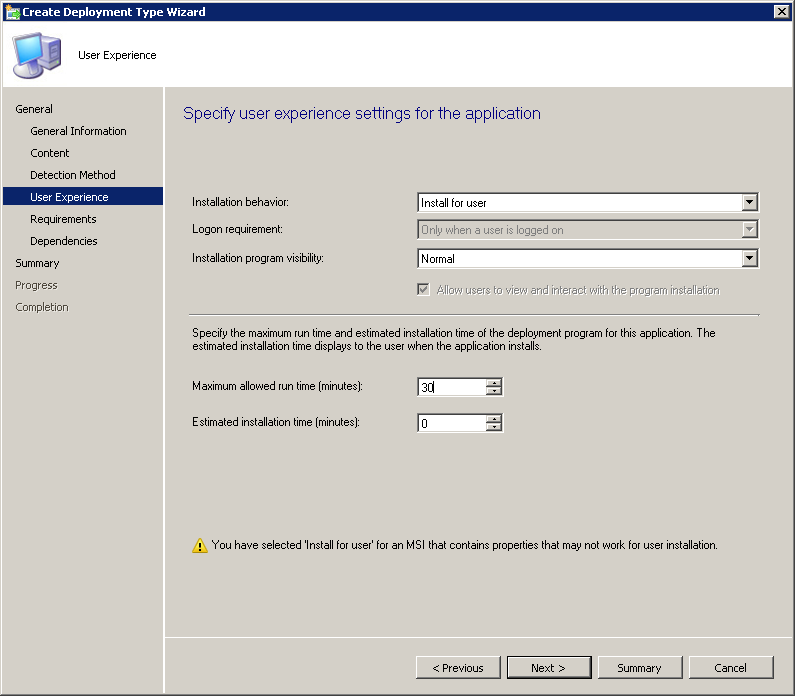Select the Dependencies step
This screenshot has height=696, width=795.
tap(64, 241)
